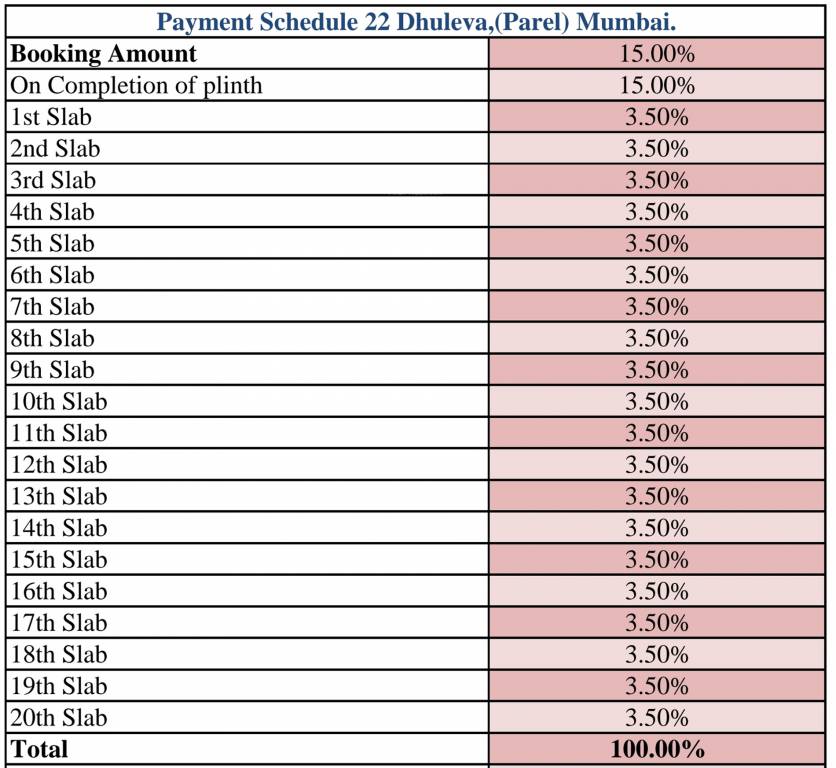Select the 9th Slab label cell
Screen dimensions: 836x768
click(52, 370)
